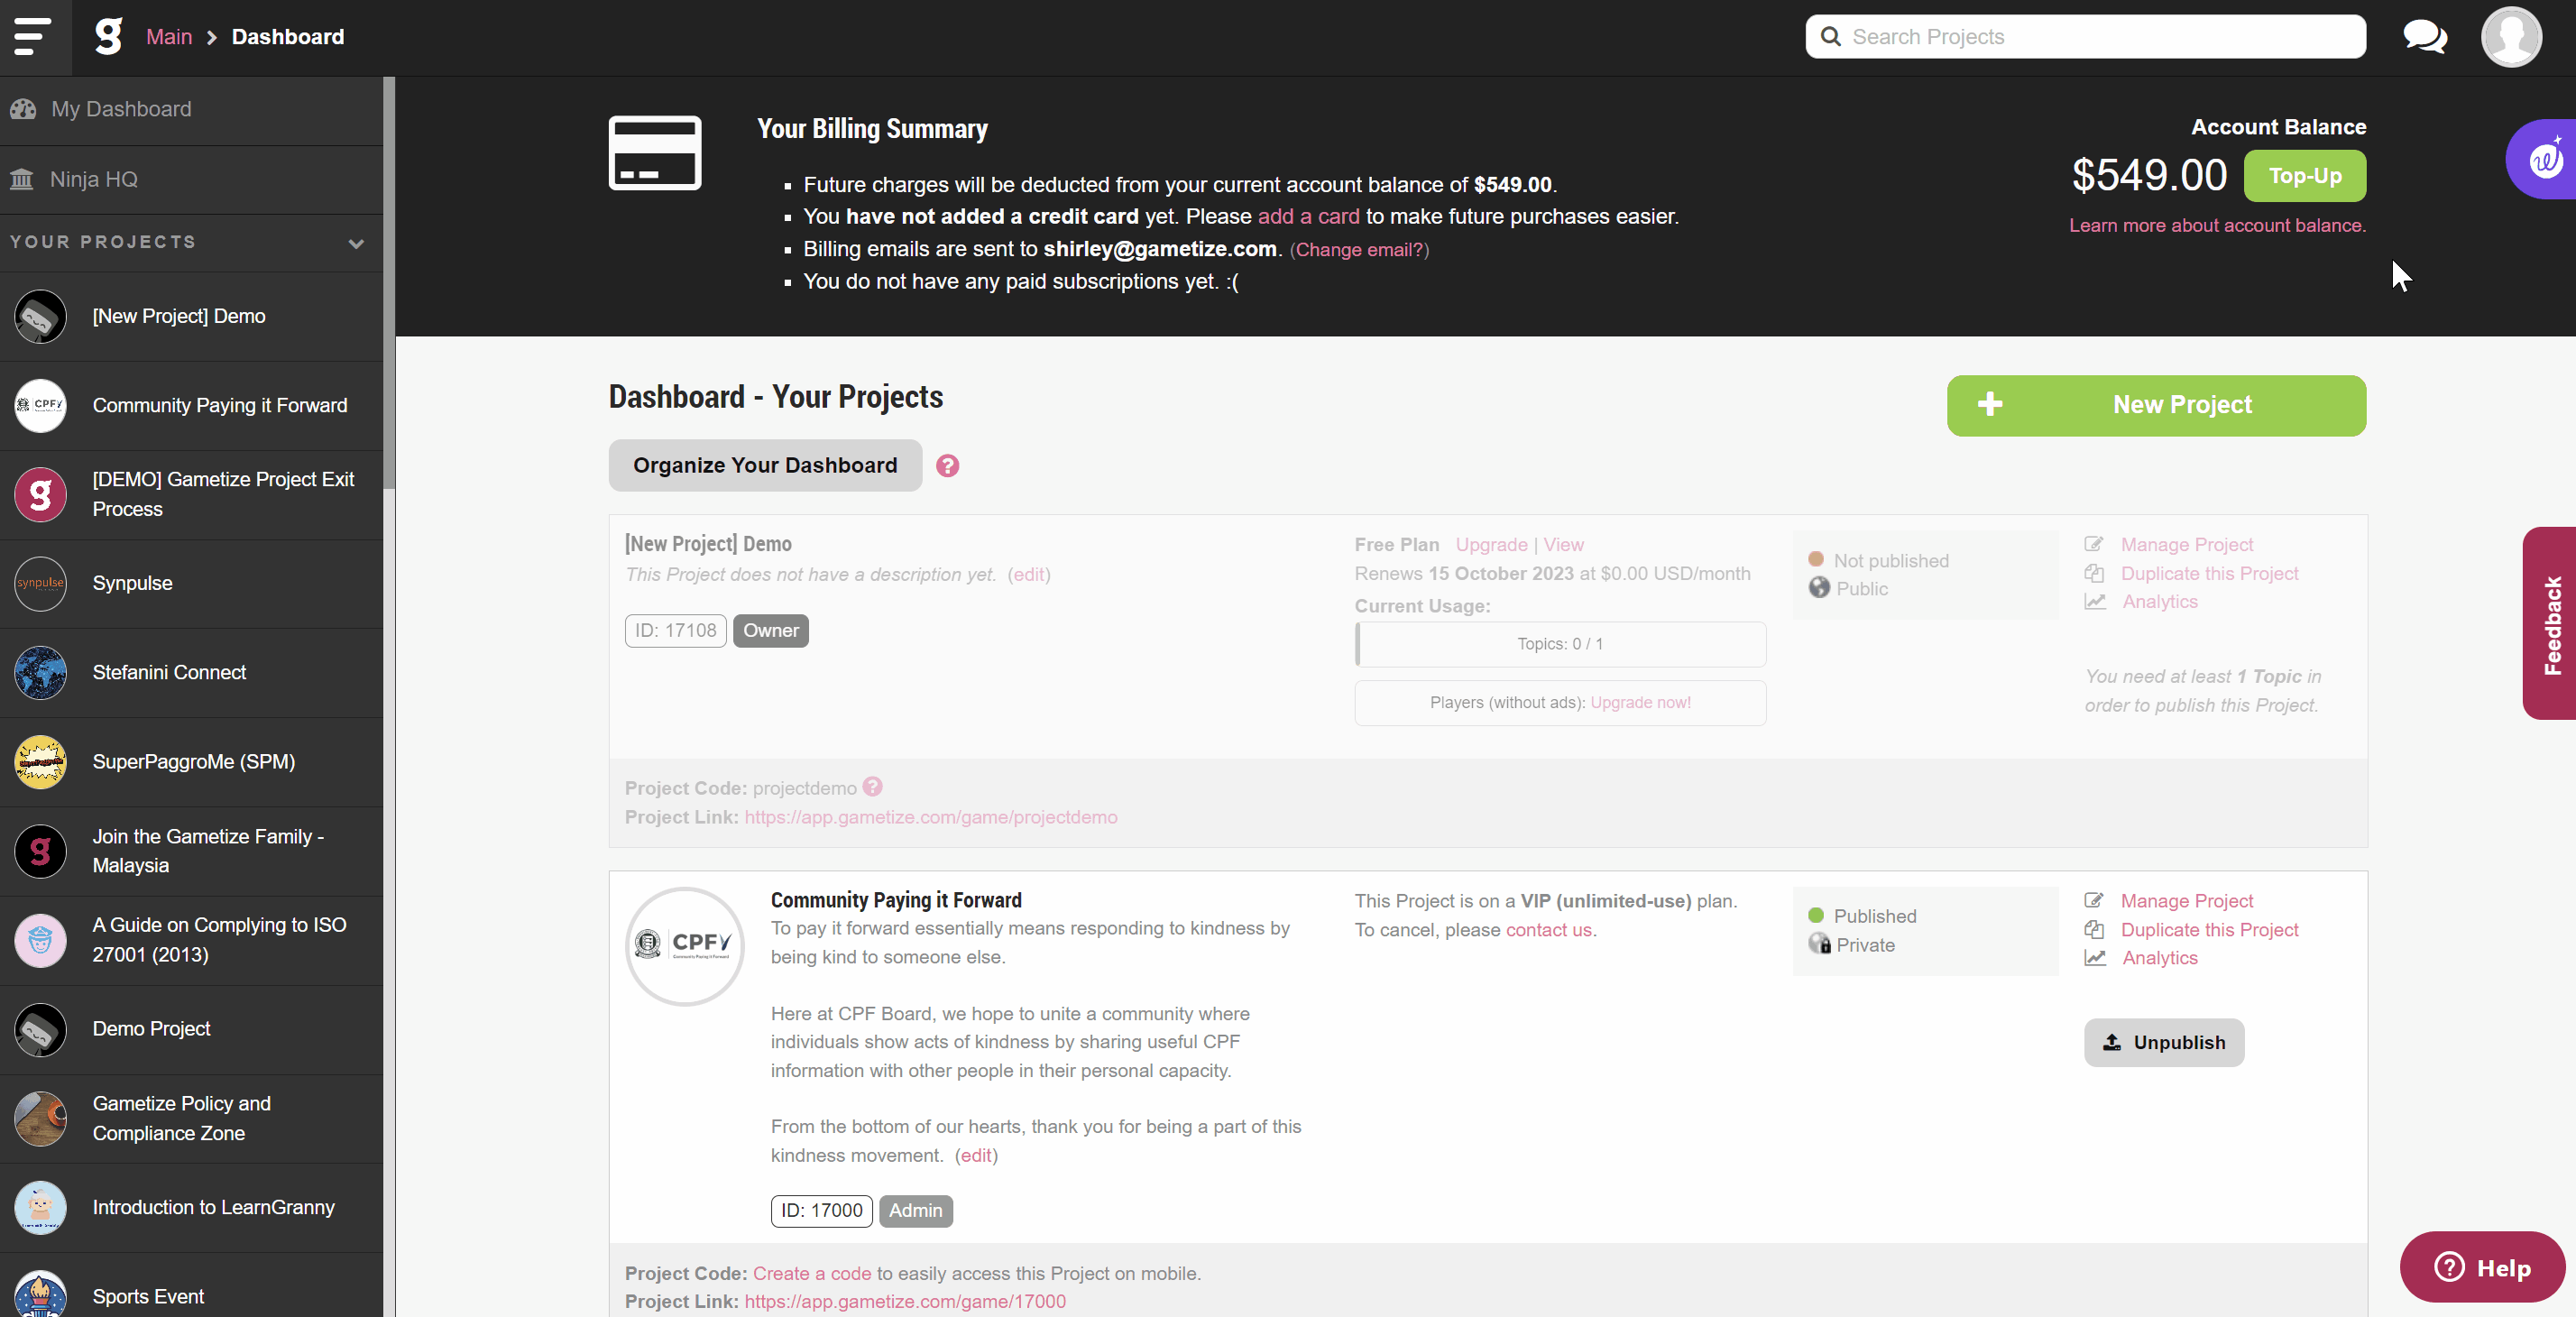
Task: Click the Dashboard breadcrumb text
Action: click(288, 37)
